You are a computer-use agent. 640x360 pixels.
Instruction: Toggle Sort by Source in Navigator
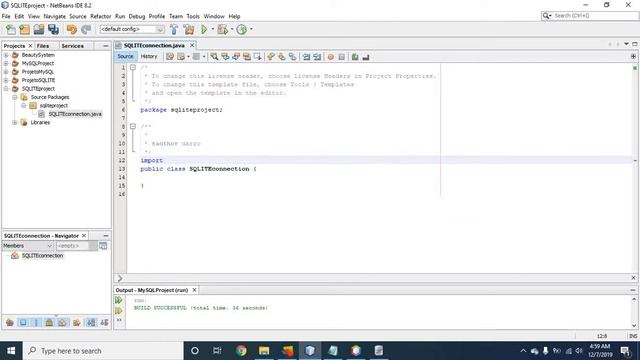[x=104, y=323]
